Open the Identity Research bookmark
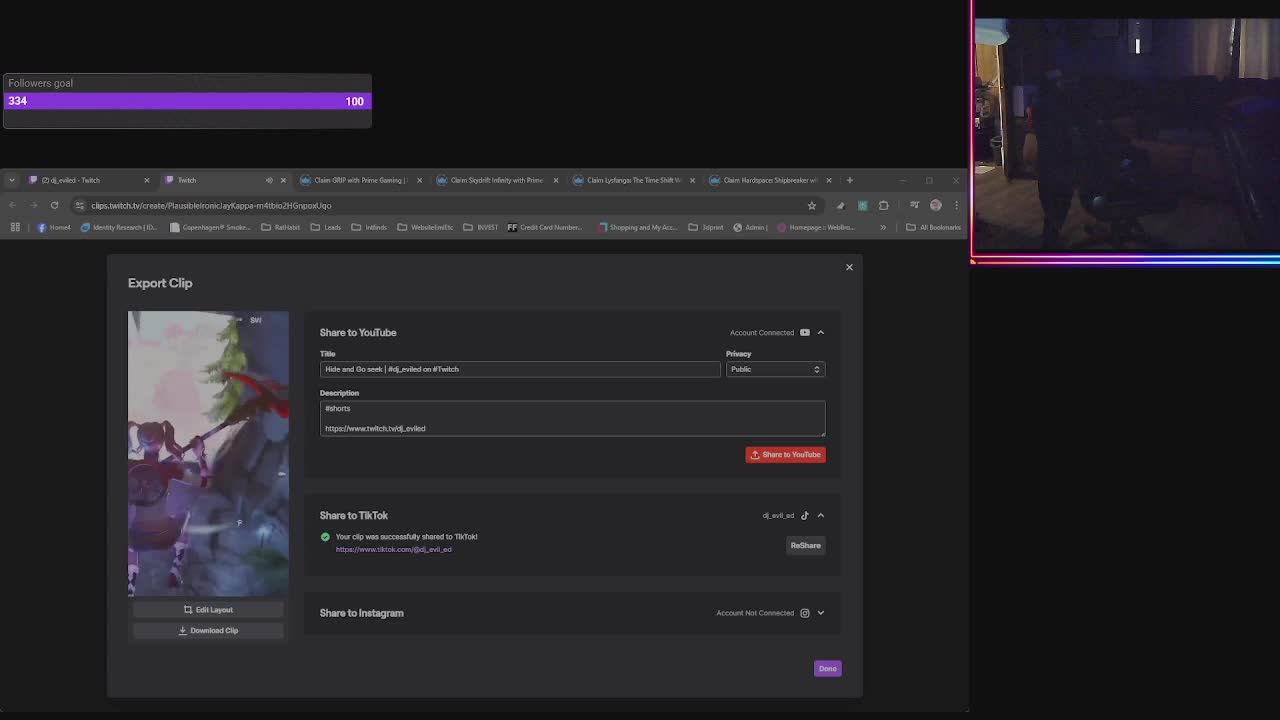Image resolution: width=1280 pixels, height=720 pixels. click(x=119, y=227)
